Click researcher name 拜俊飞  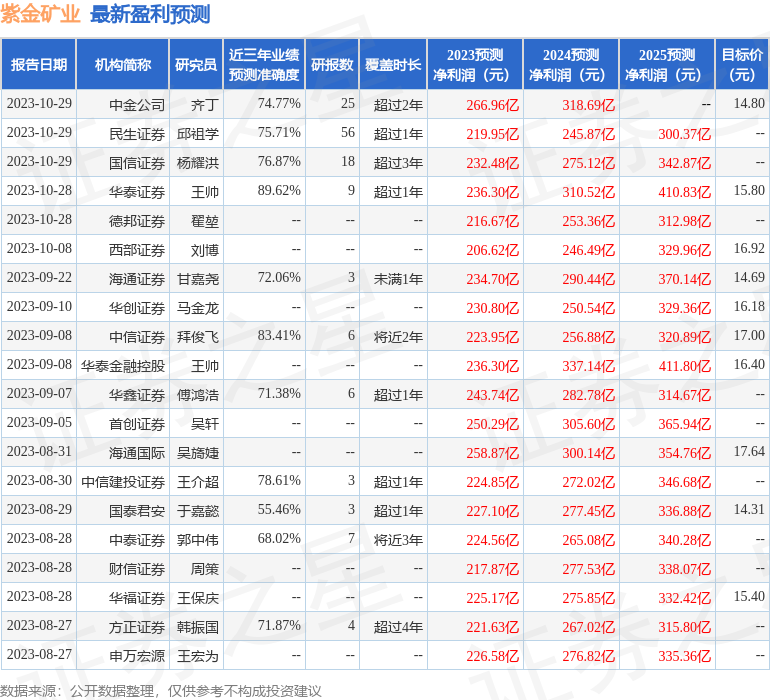[x=198, y=336]
